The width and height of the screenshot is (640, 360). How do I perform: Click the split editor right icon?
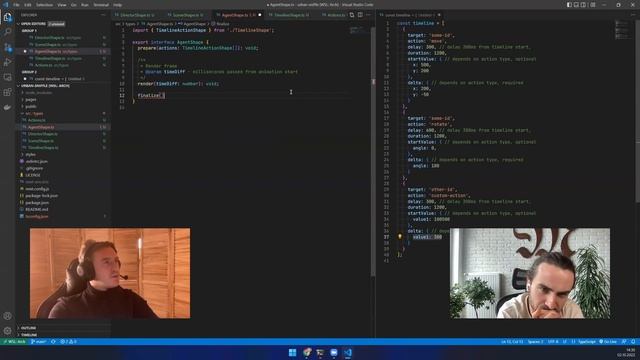coord(360,15)
